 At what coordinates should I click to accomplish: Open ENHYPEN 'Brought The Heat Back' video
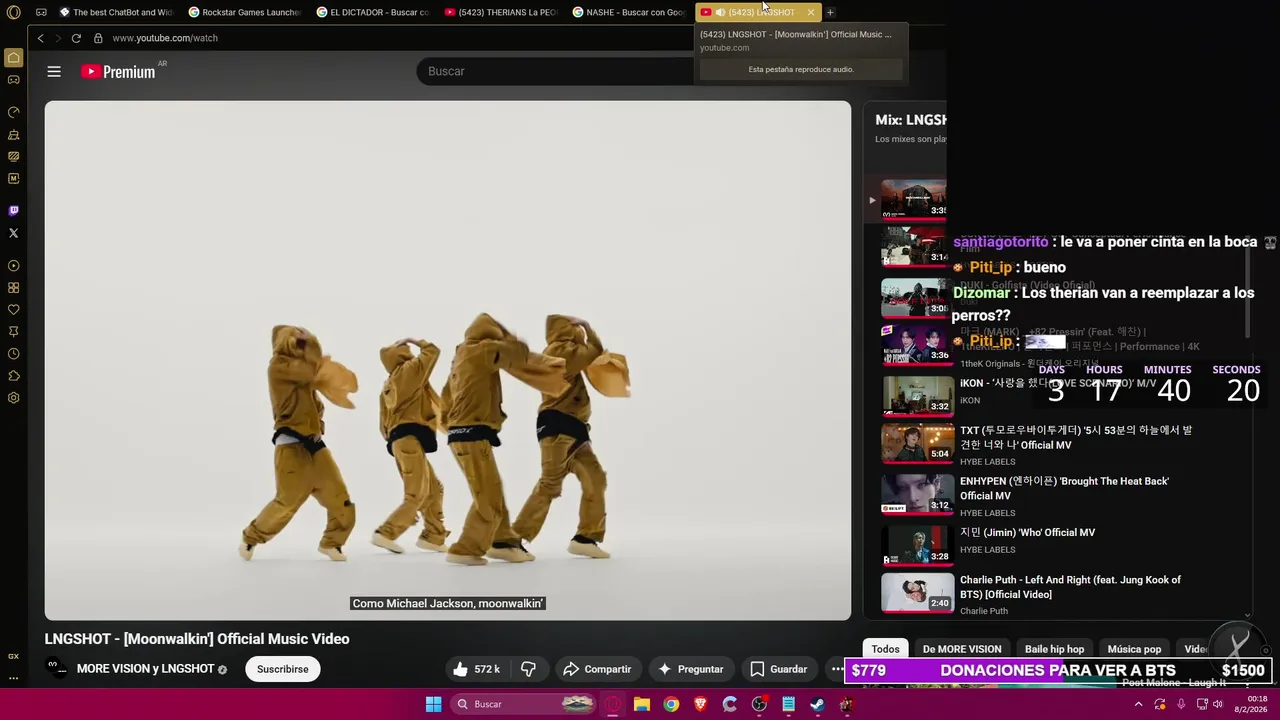[x=1064, y=488]
